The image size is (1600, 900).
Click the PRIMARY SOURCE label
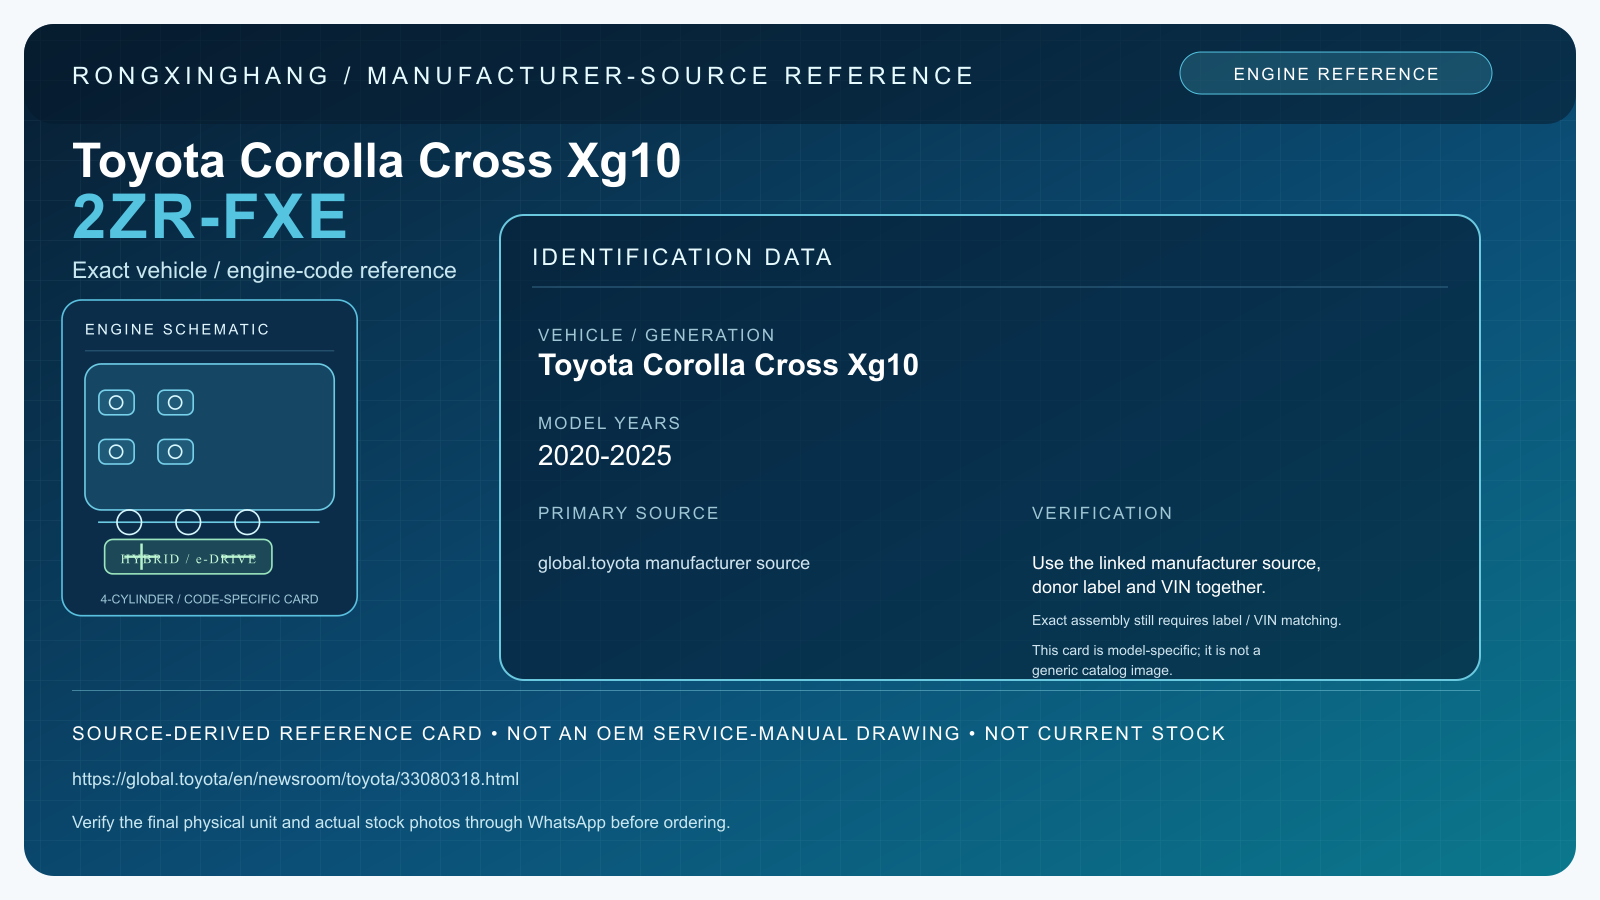pyautogui.click(x=628, y=513)
